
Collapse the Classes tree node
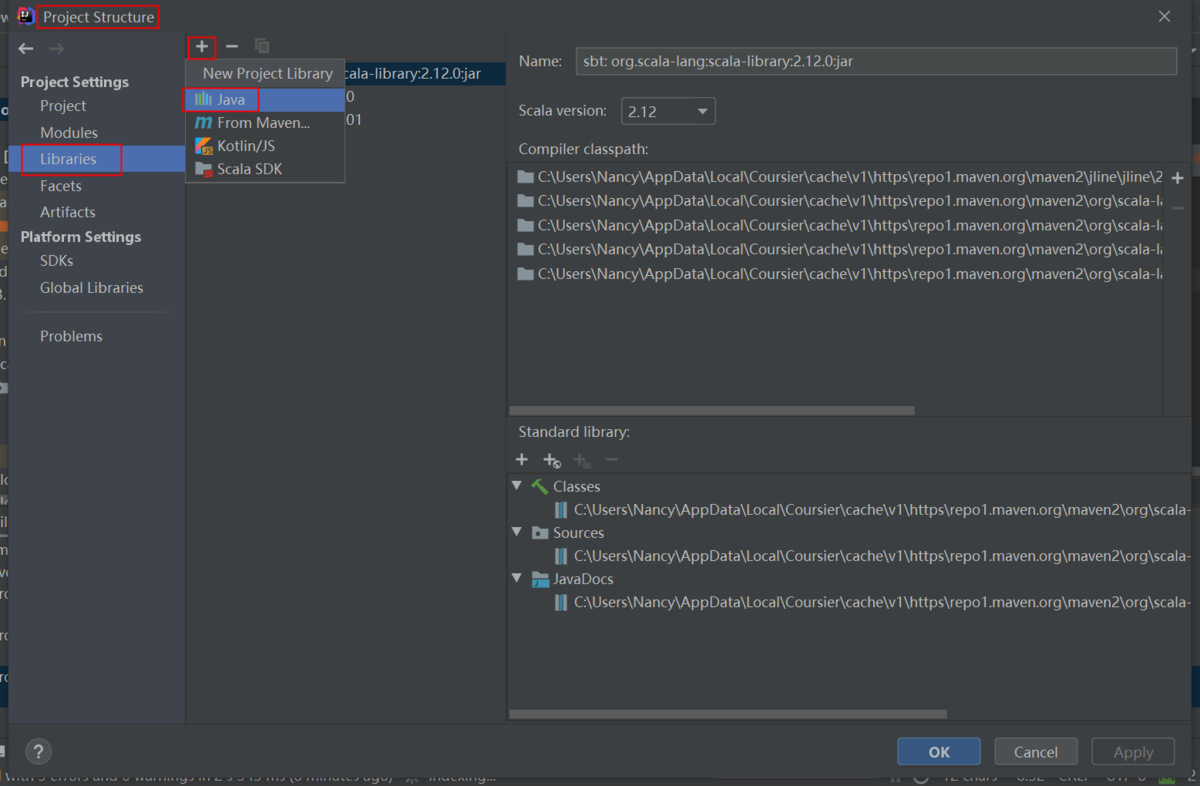(517, 486)
